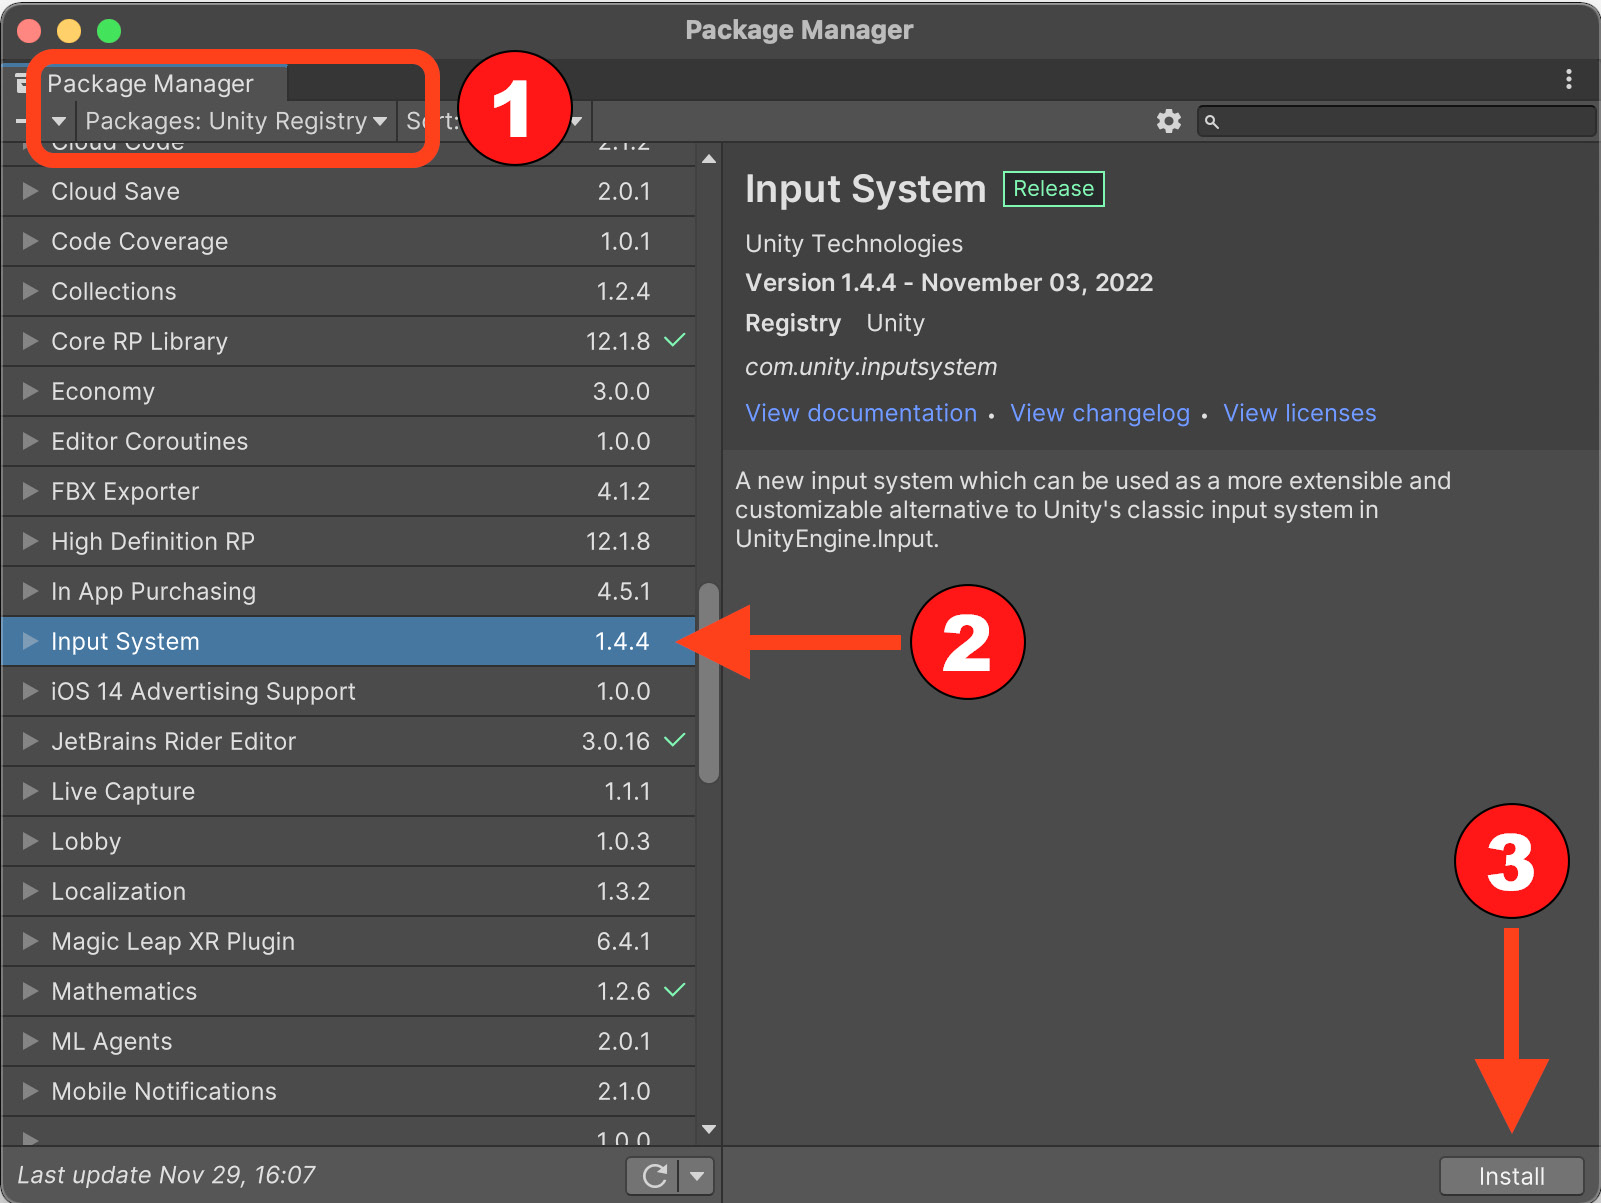Expand the Collections package arrow

30,291
